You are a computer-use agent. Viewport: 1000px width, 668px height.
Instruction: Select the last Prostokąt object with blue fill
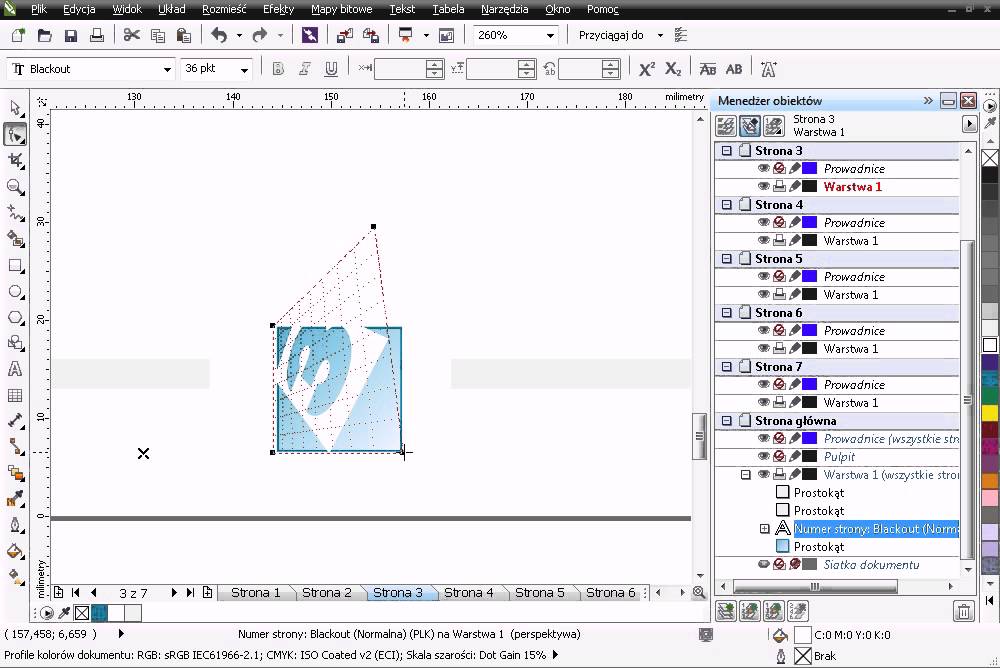[819, 546]
